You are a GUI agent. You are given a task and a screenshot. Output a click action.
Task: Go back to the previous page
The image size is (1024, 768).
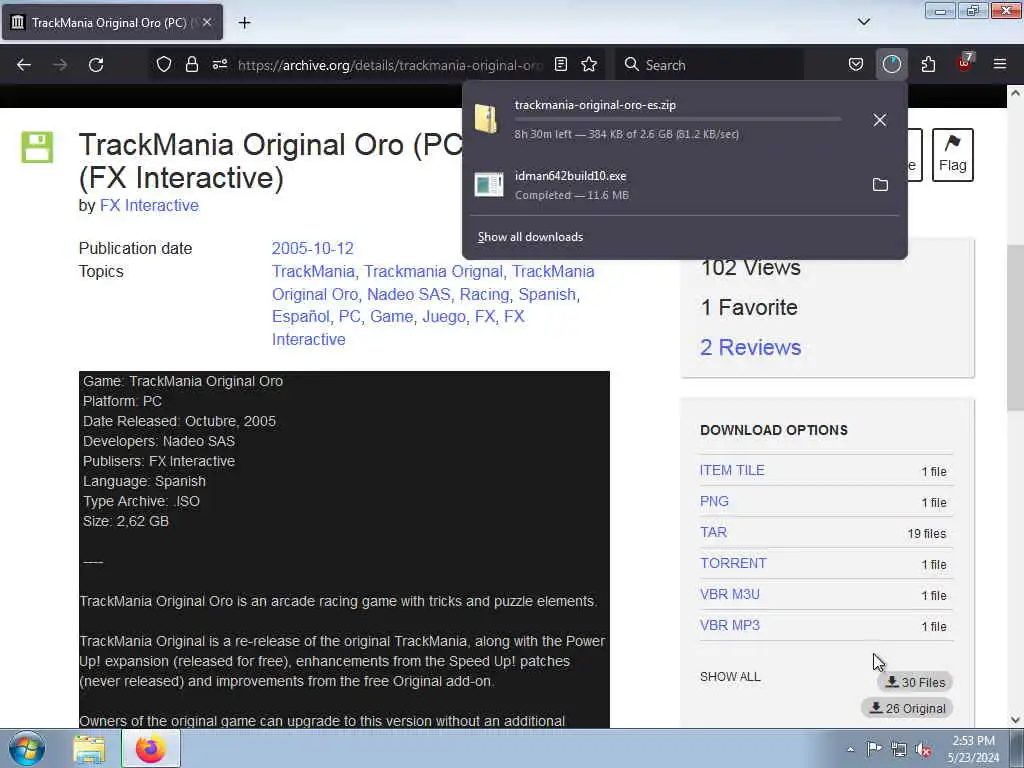click(x=24, y=65)
